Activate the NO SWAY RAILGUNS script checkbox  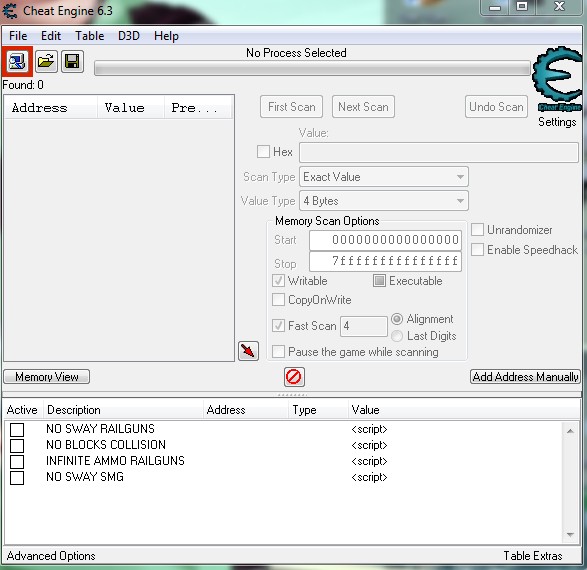point(17,430)
